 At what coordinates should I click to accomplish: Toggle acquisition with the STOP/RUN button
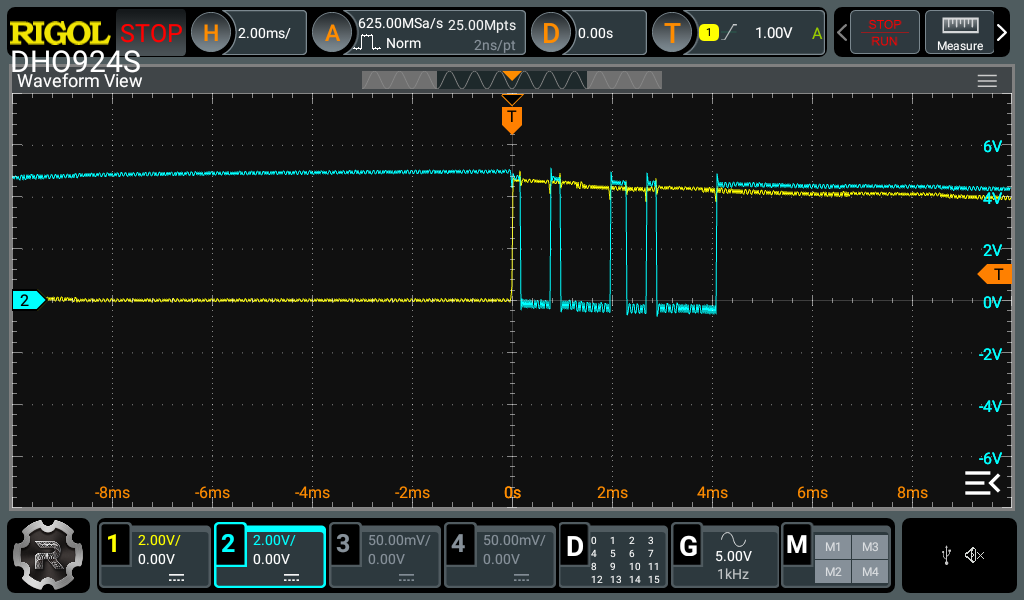click(884, 33)
